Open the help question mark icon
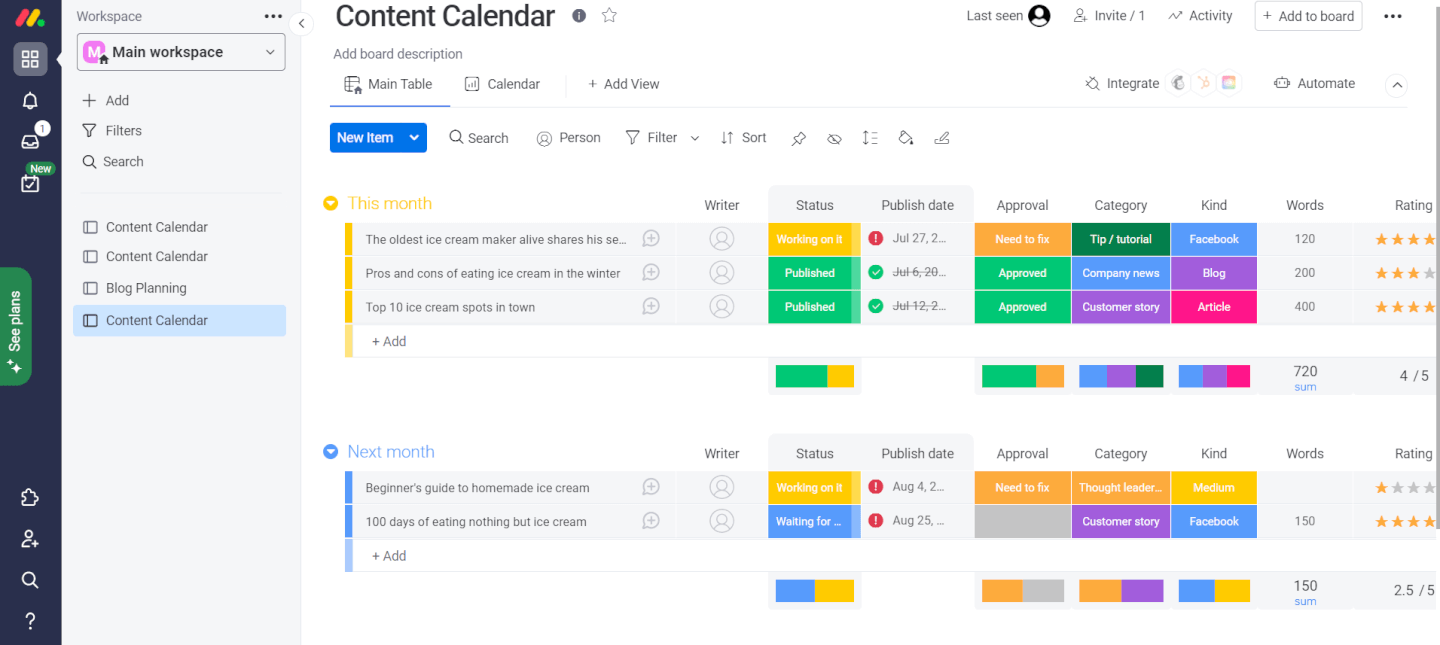Image resolution: width=1440 pixels, height=645 pixels. coord(30,621)
